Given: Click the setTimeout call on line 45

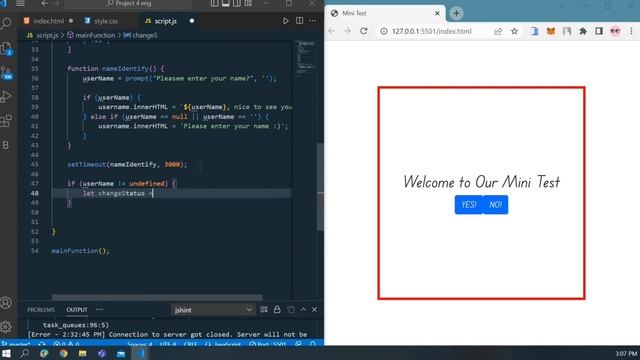Looking at the screenshot, I should coord(127,164).
